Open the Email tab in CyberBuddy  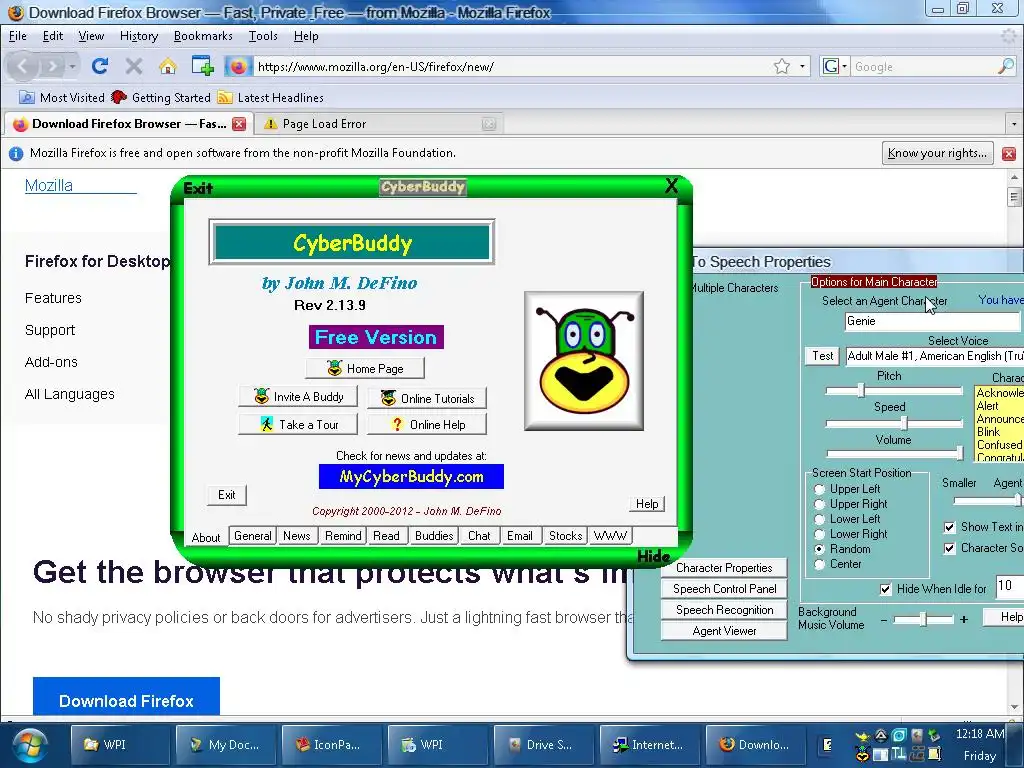[520, 536]
